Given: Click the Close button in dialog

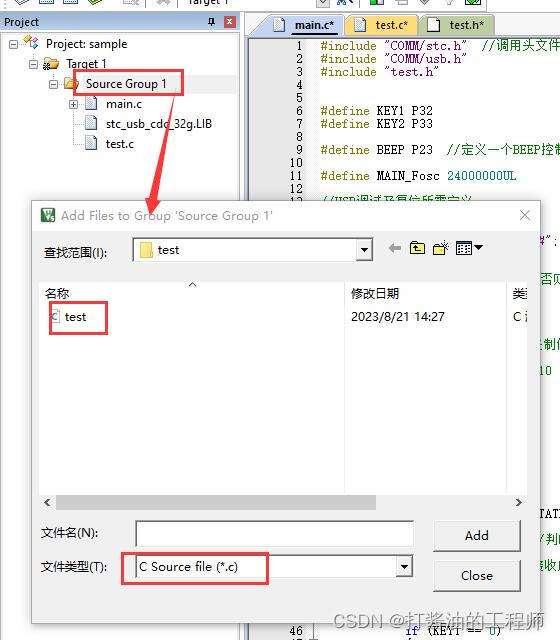Looking at the screenshot, I should 477,576.
